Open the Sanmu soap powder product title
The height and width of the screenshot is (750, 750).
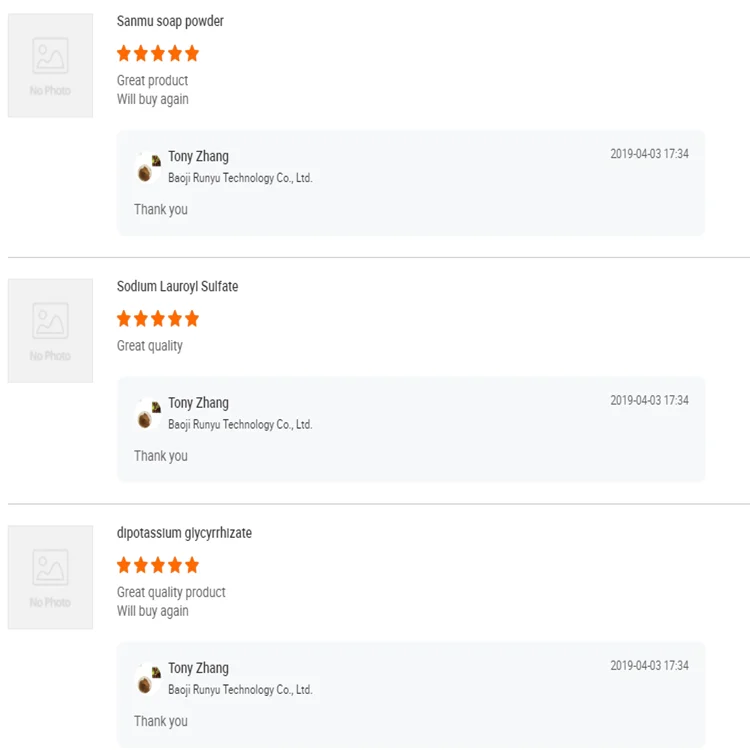(x=170, y=21)
